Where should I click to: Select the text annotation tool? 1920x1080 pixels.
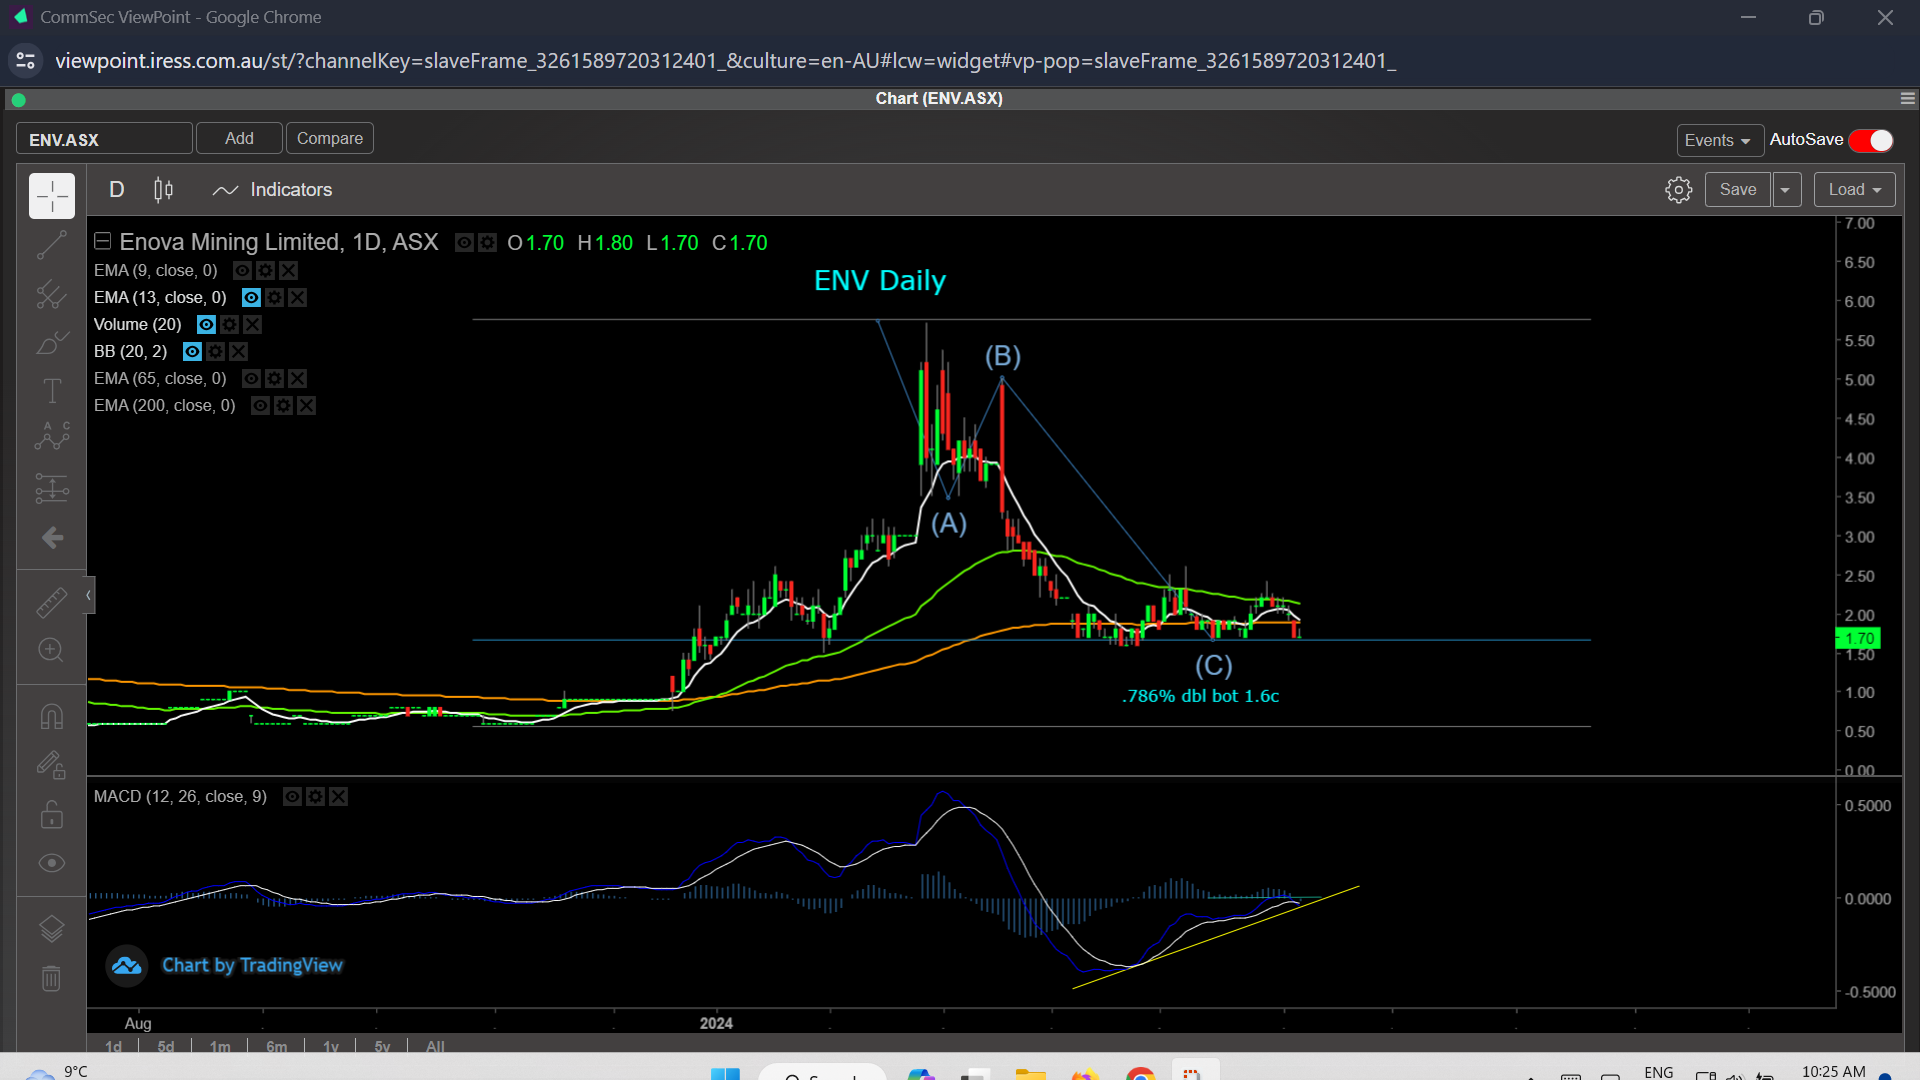tap(52, 391)
